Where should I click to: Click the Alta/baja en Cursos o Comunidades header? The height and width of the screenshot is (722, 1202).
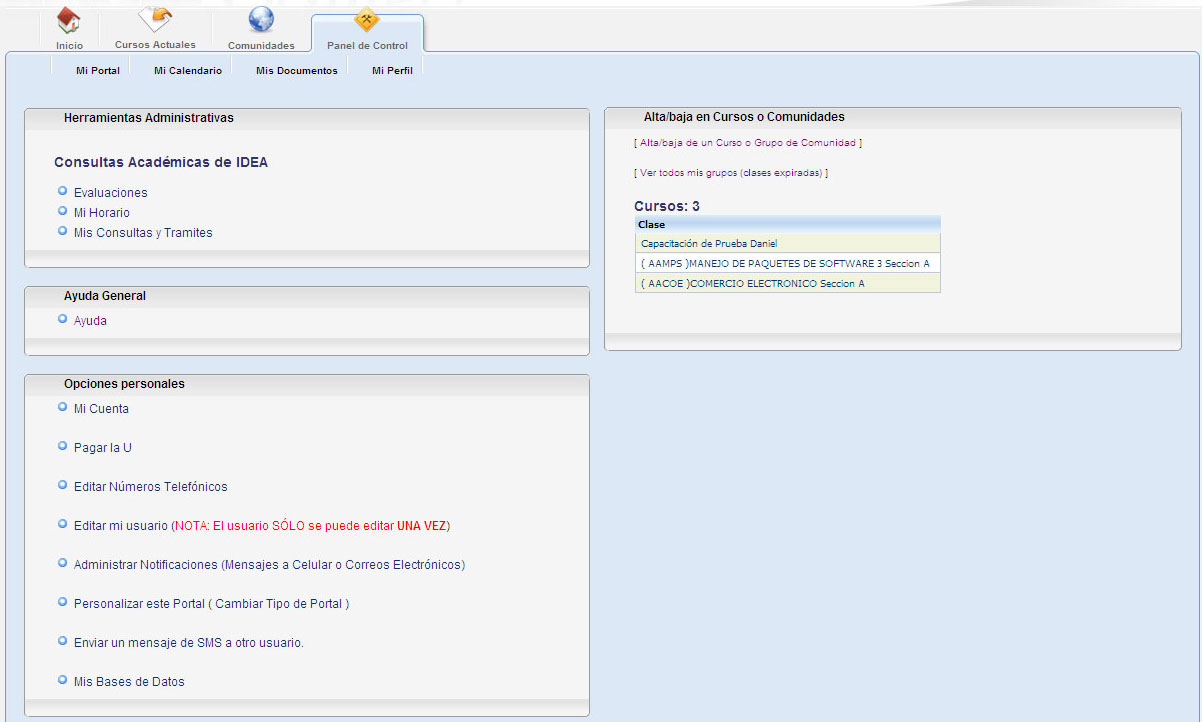[x=893, y=117]
